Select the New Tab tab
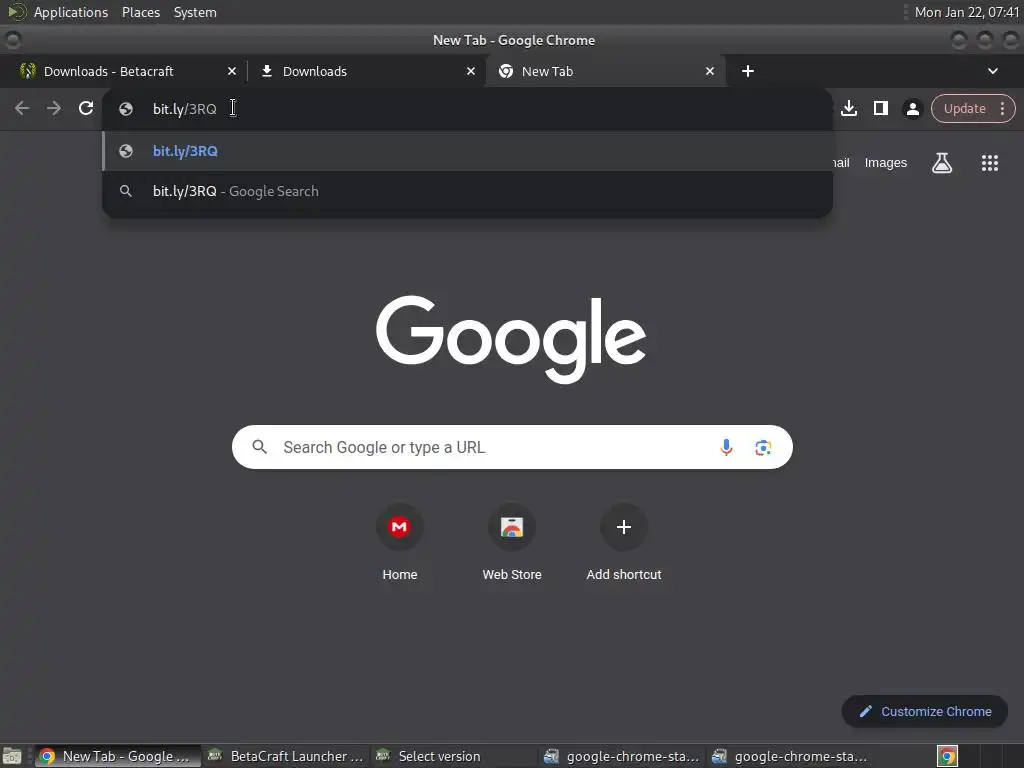Image resolution: width=1024 pixels, height=768 pixels. point(605,71)
